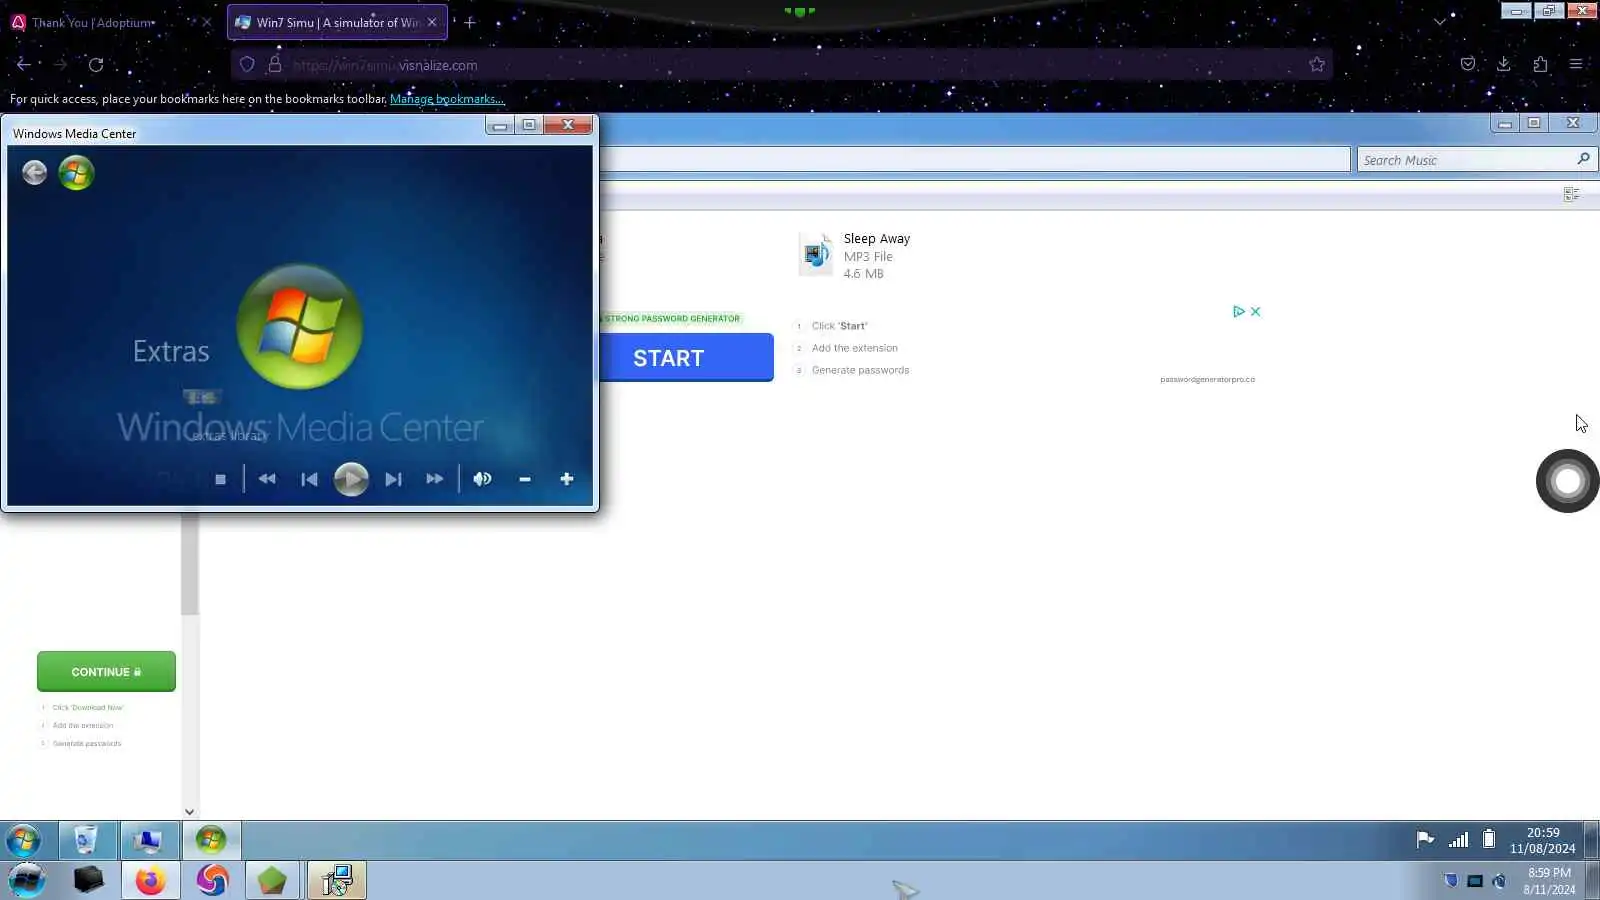Screen dimensions: 1600x900
Task: Close the advertisement with X
Action: click(1255, 311)
